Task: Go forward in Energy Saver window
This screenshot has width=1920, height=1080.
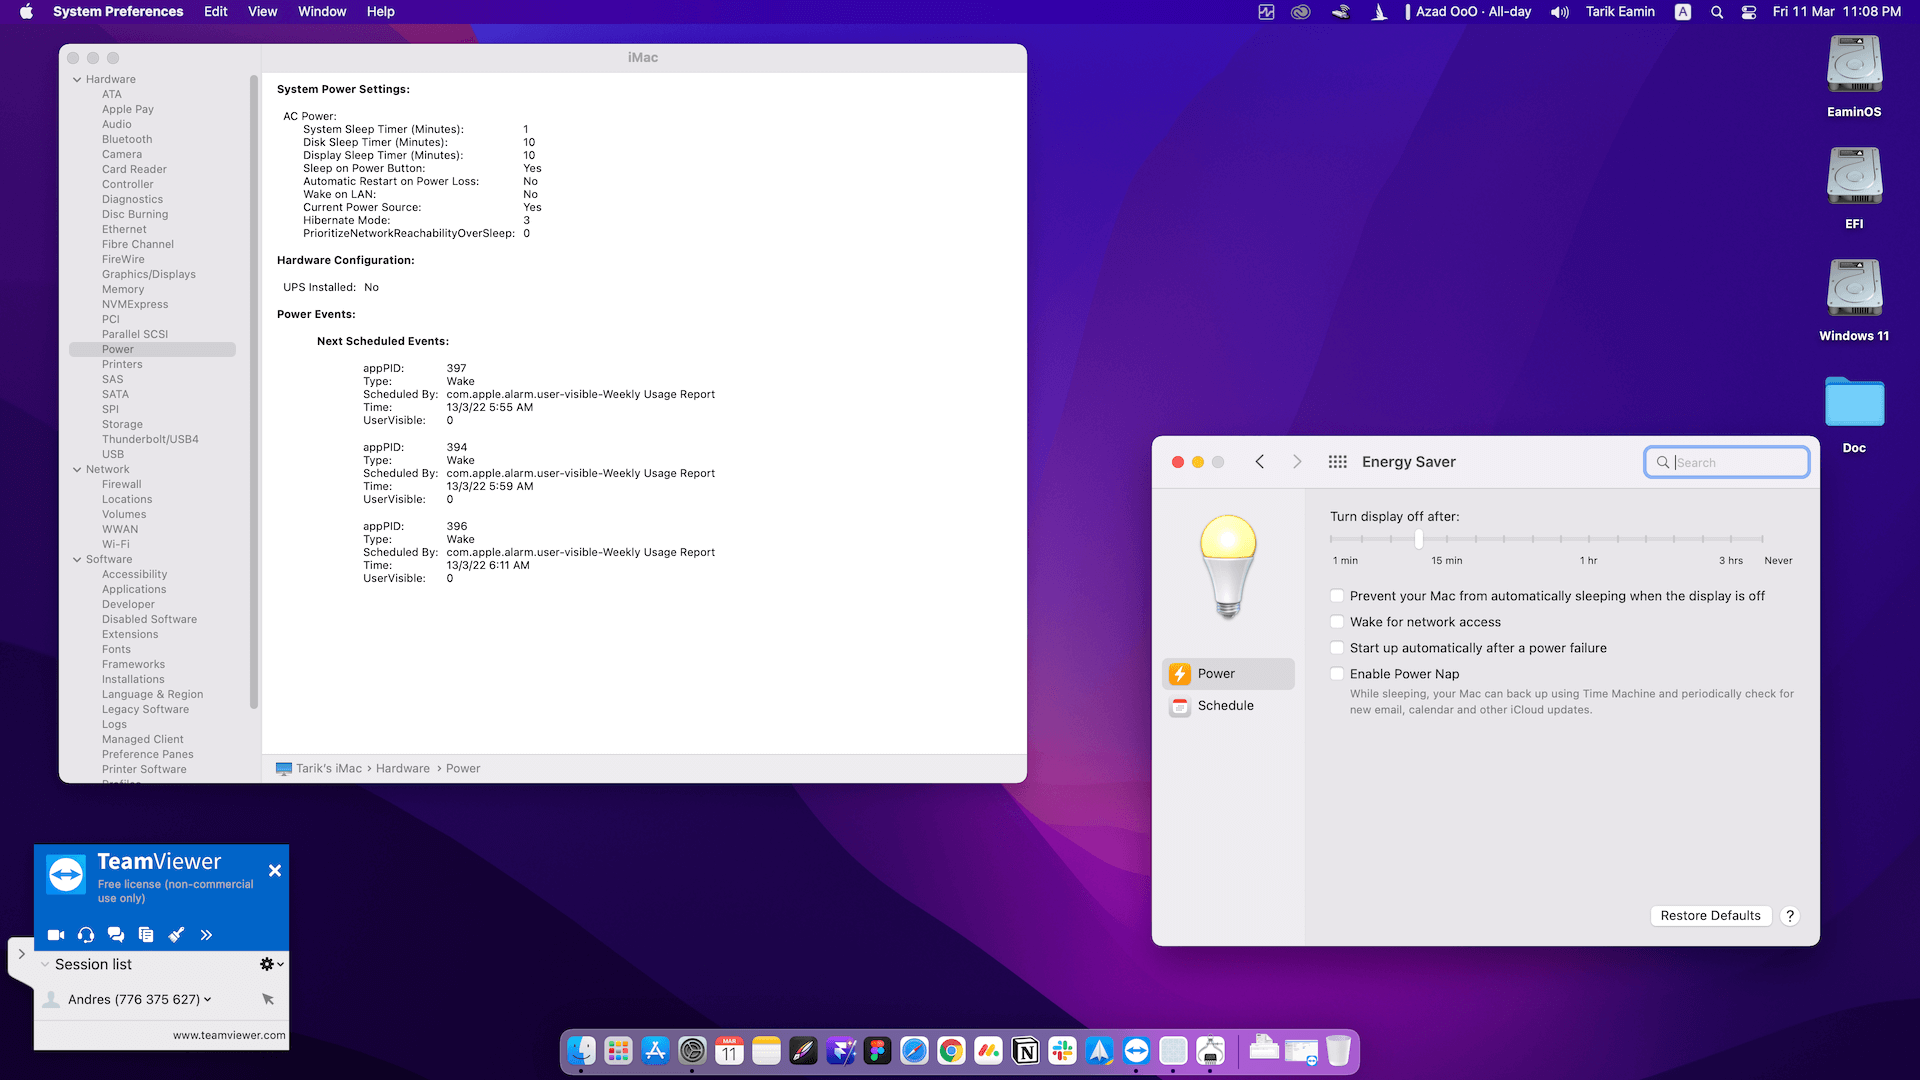Action: coord(1297,462)
